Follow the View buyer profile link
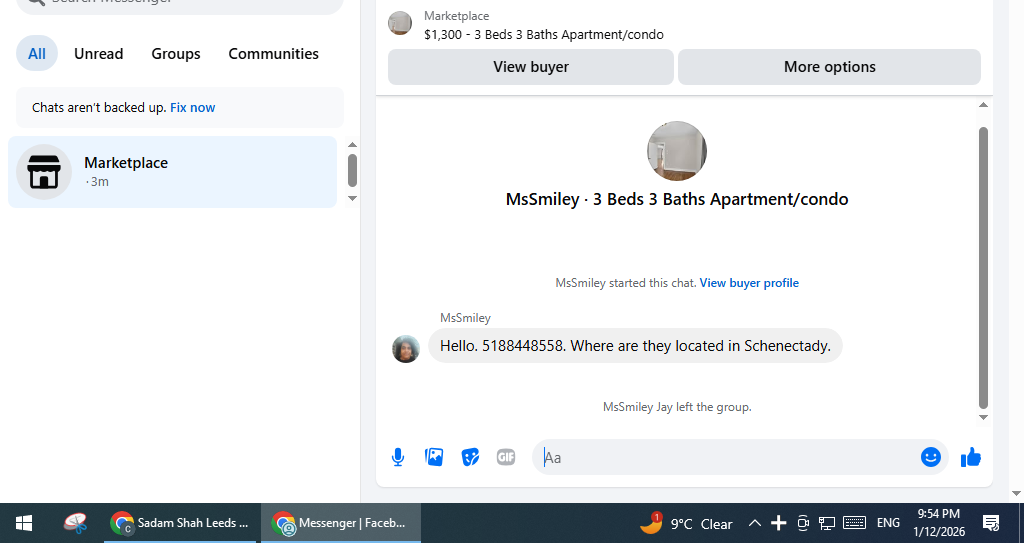 (749, 283)
